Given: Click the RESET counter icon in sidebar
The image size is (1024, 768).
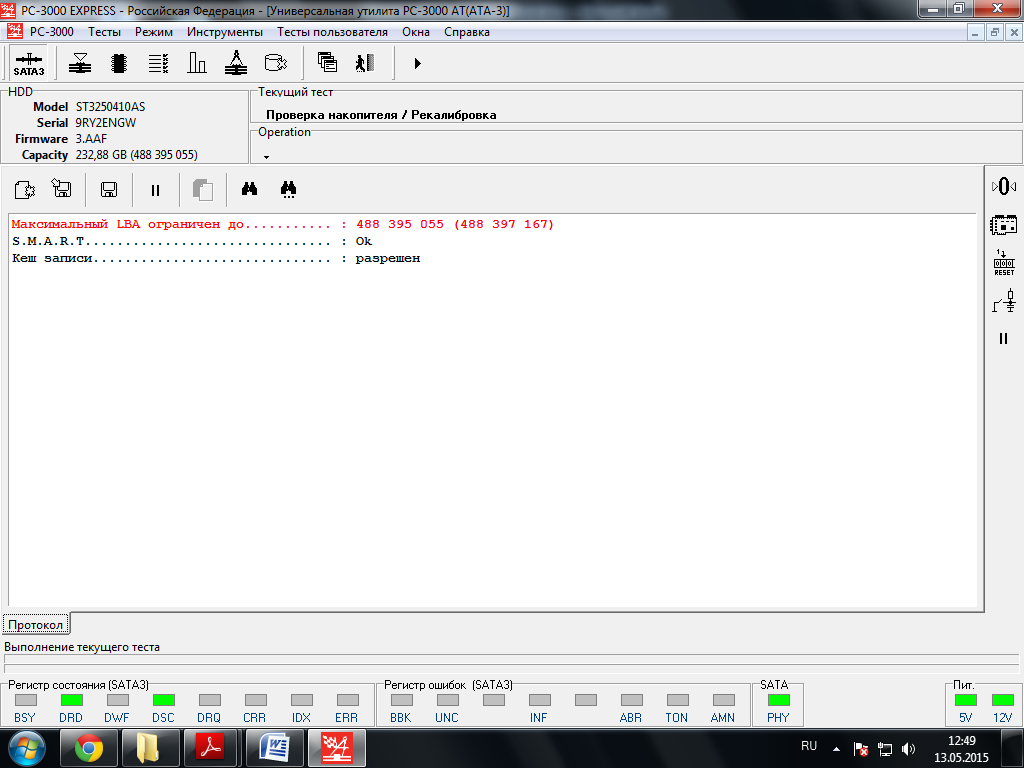Looking at the screenshot, I should click(1004, 263).
